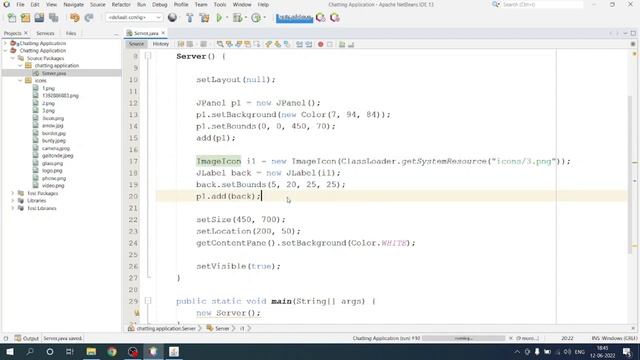640x360 pixels.
Task: Close the Server.java editor tab
Action: [163, 33]
